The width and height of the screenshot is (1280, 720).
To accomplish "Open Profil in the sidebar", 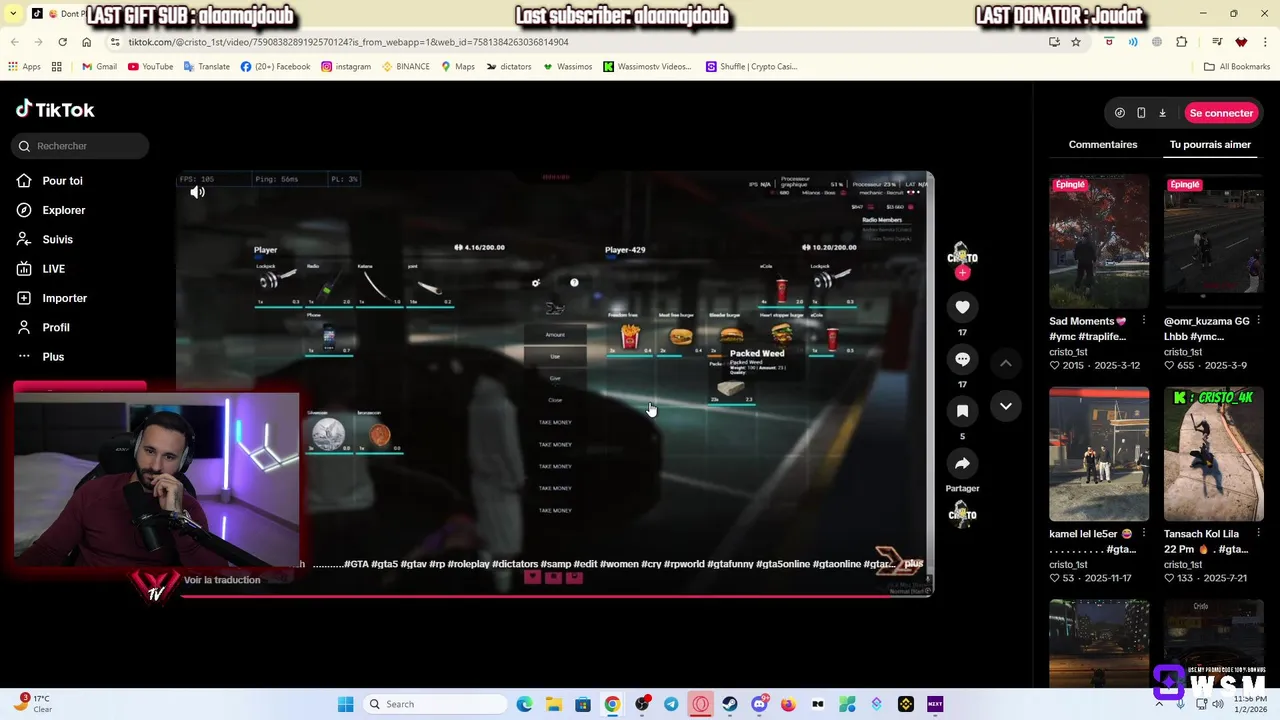I will coord(56,327).
